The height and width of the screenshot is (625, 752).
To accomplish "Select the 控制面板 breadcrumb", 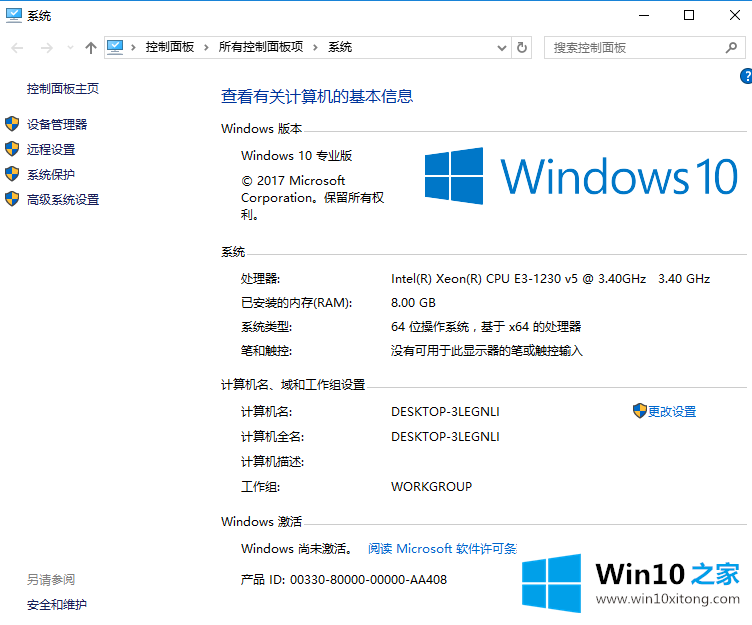I will coord(170,47).
